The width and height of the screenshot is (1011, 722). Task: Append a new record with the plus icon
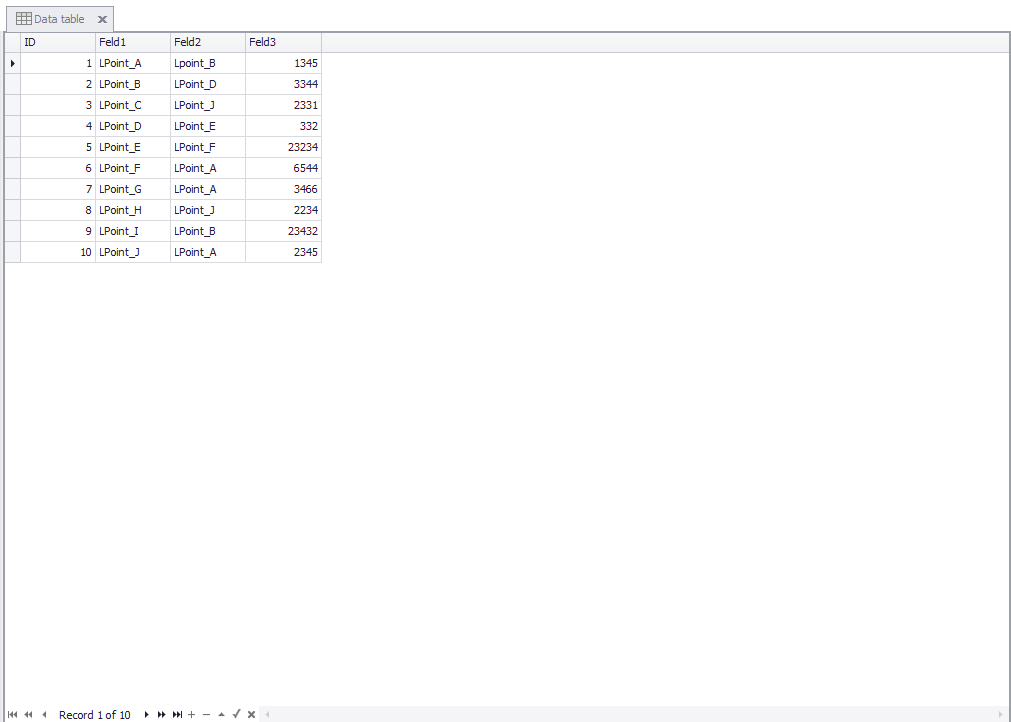pos(191,715)
